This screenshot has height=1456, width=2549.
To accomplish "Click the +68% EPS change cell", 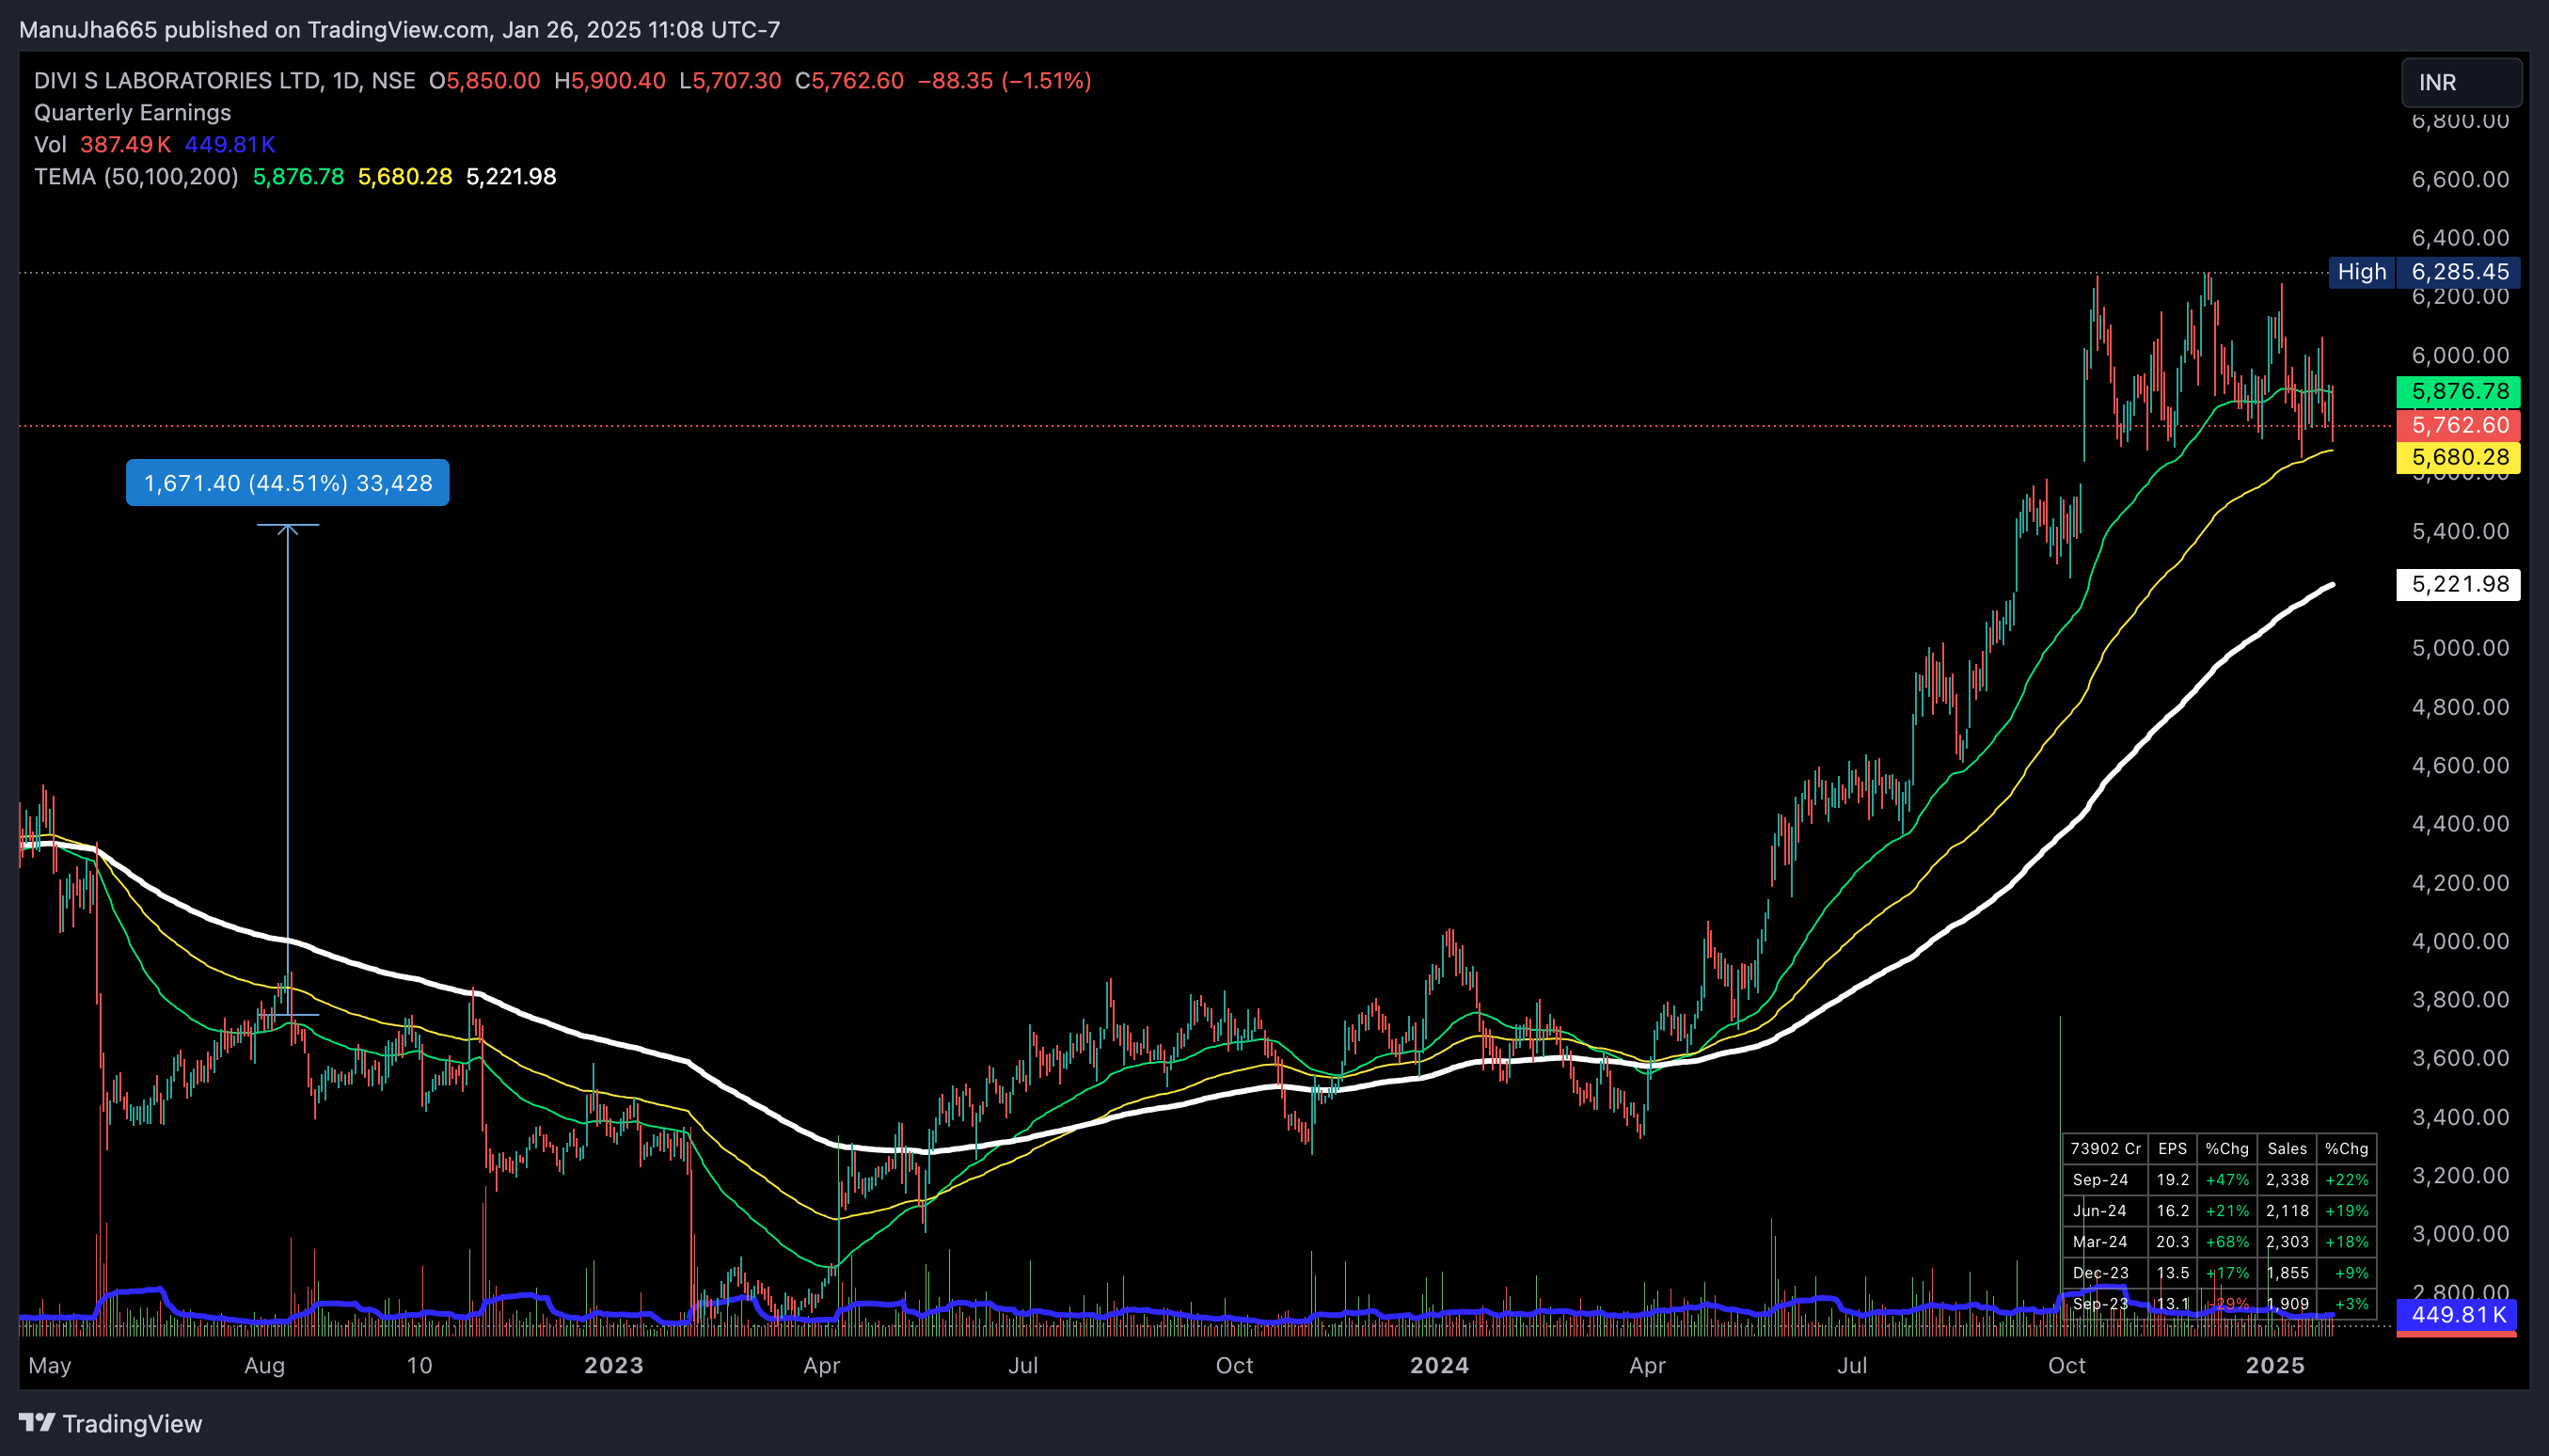I will point(2227,1242).
